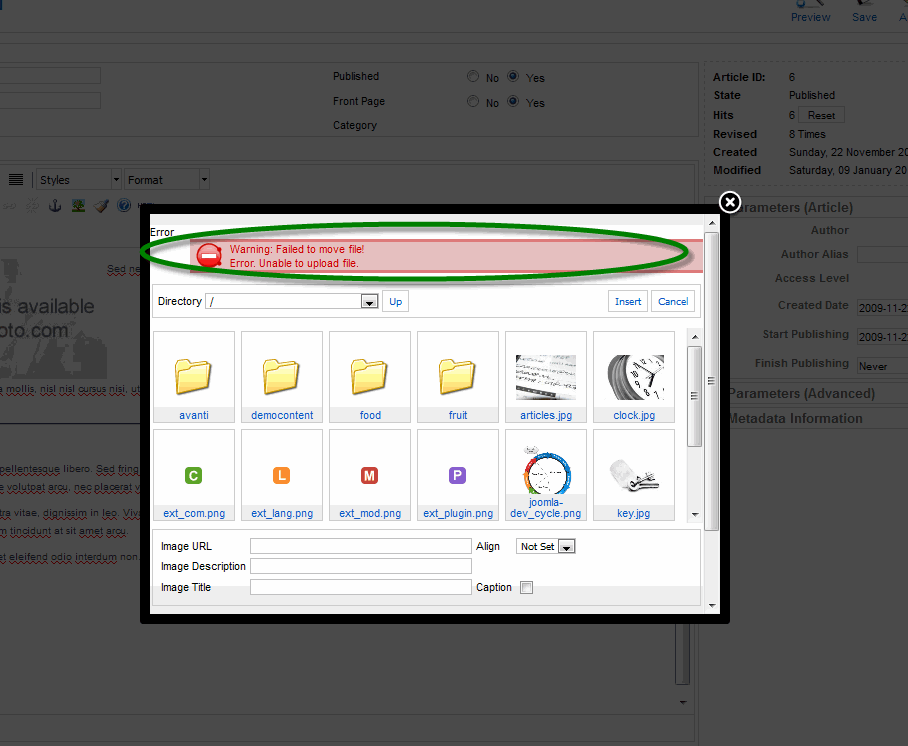
Task: Click scroll down arrow in file list
Action: tap(695, 514)
